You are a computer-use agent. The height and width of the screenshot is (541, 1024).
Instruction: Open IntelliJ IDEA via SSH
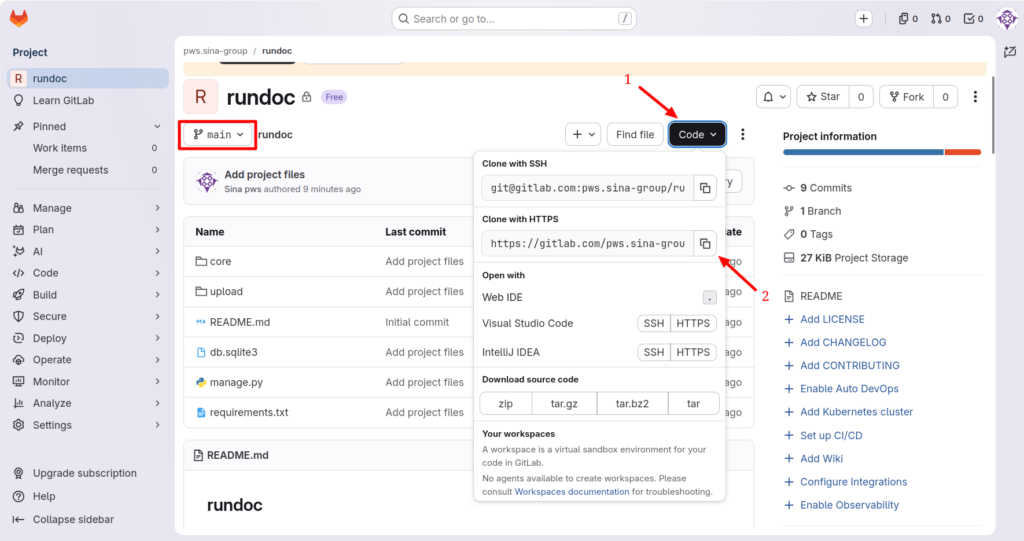pyautogui.click(x=654, y=352)
